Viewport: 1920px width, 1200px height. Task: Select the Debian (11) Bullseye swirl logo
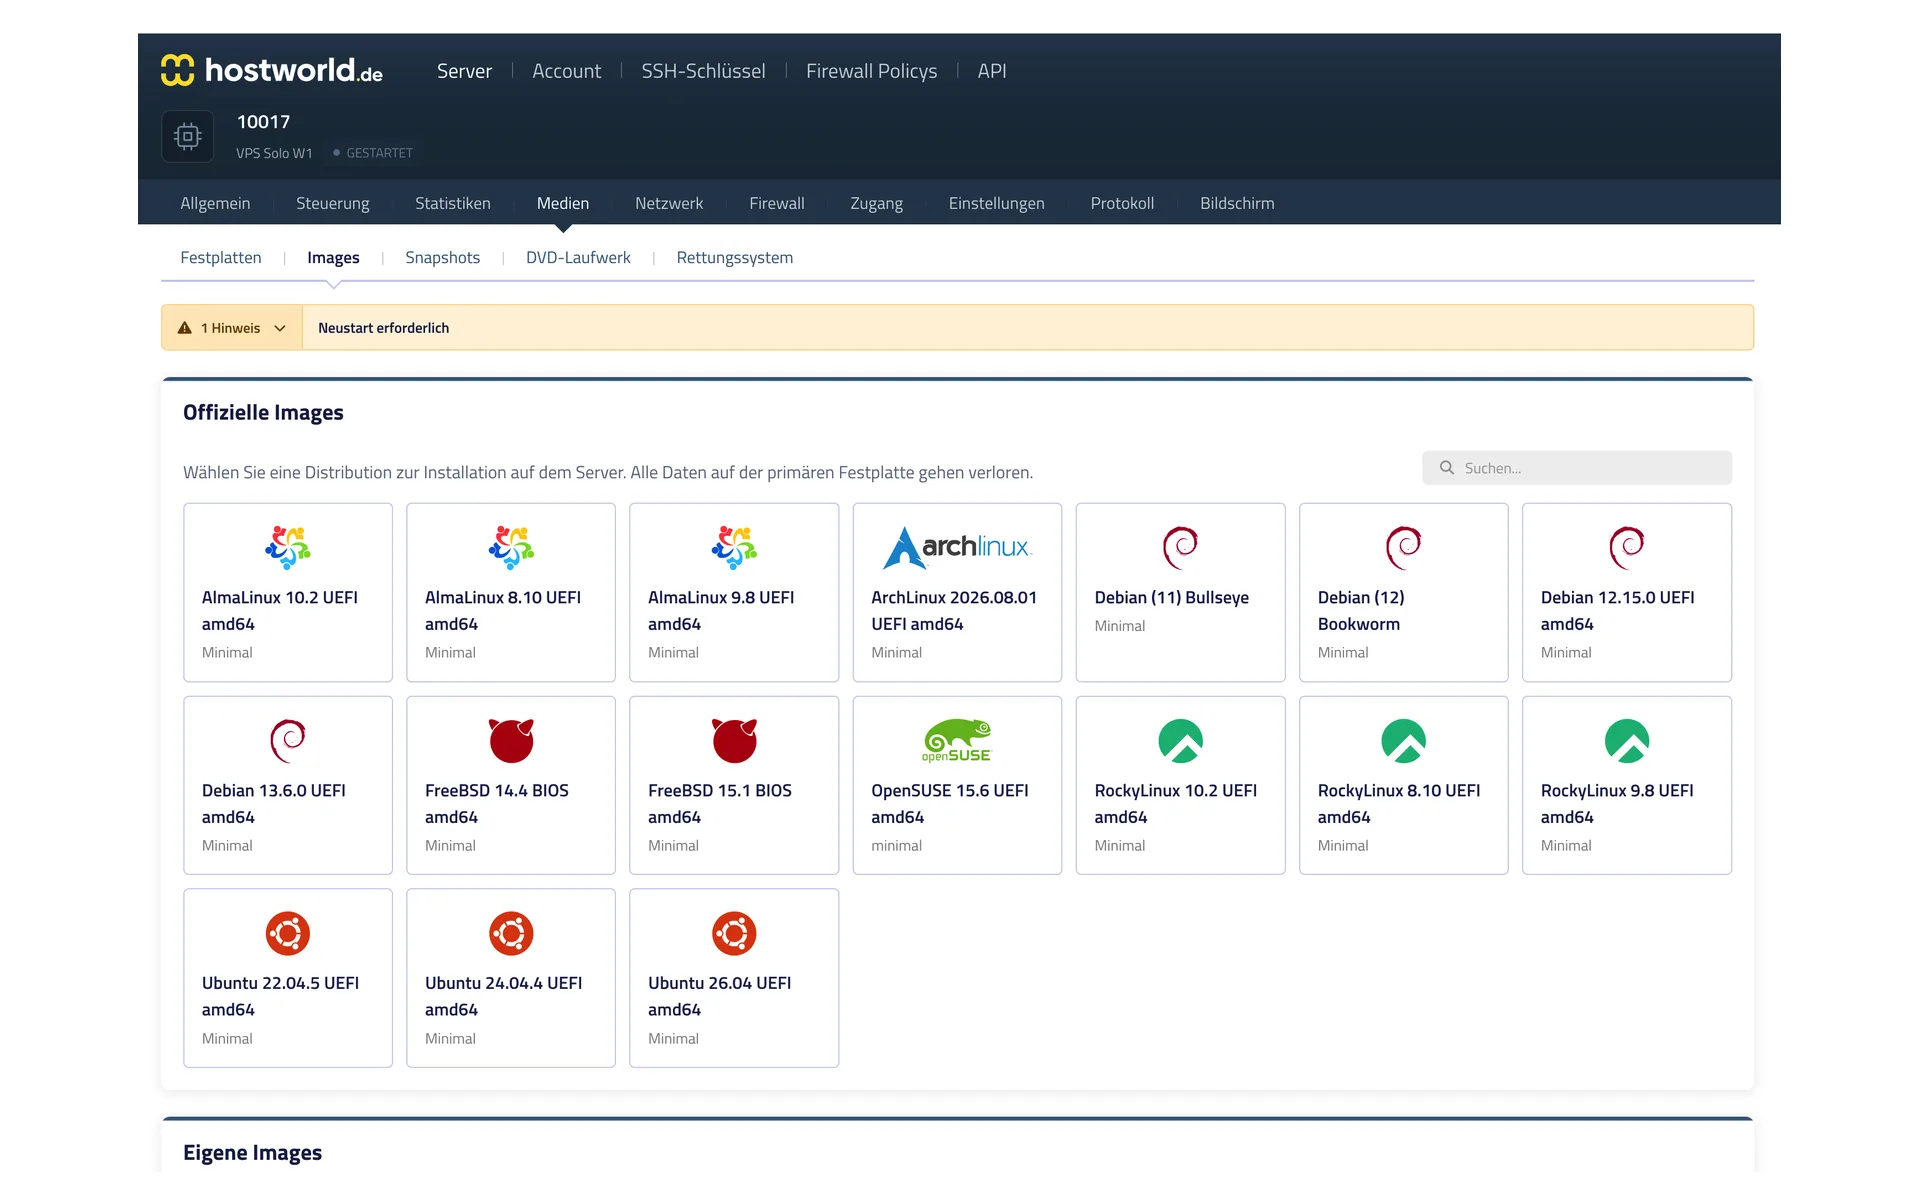point(1180,547)
